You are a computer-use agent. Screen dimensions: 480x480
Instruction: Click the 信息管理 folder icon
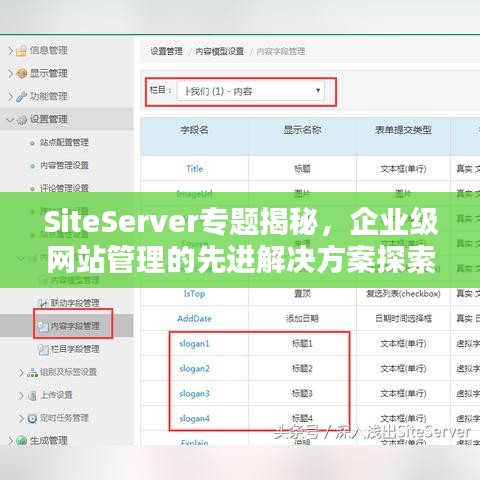[21, 51]
